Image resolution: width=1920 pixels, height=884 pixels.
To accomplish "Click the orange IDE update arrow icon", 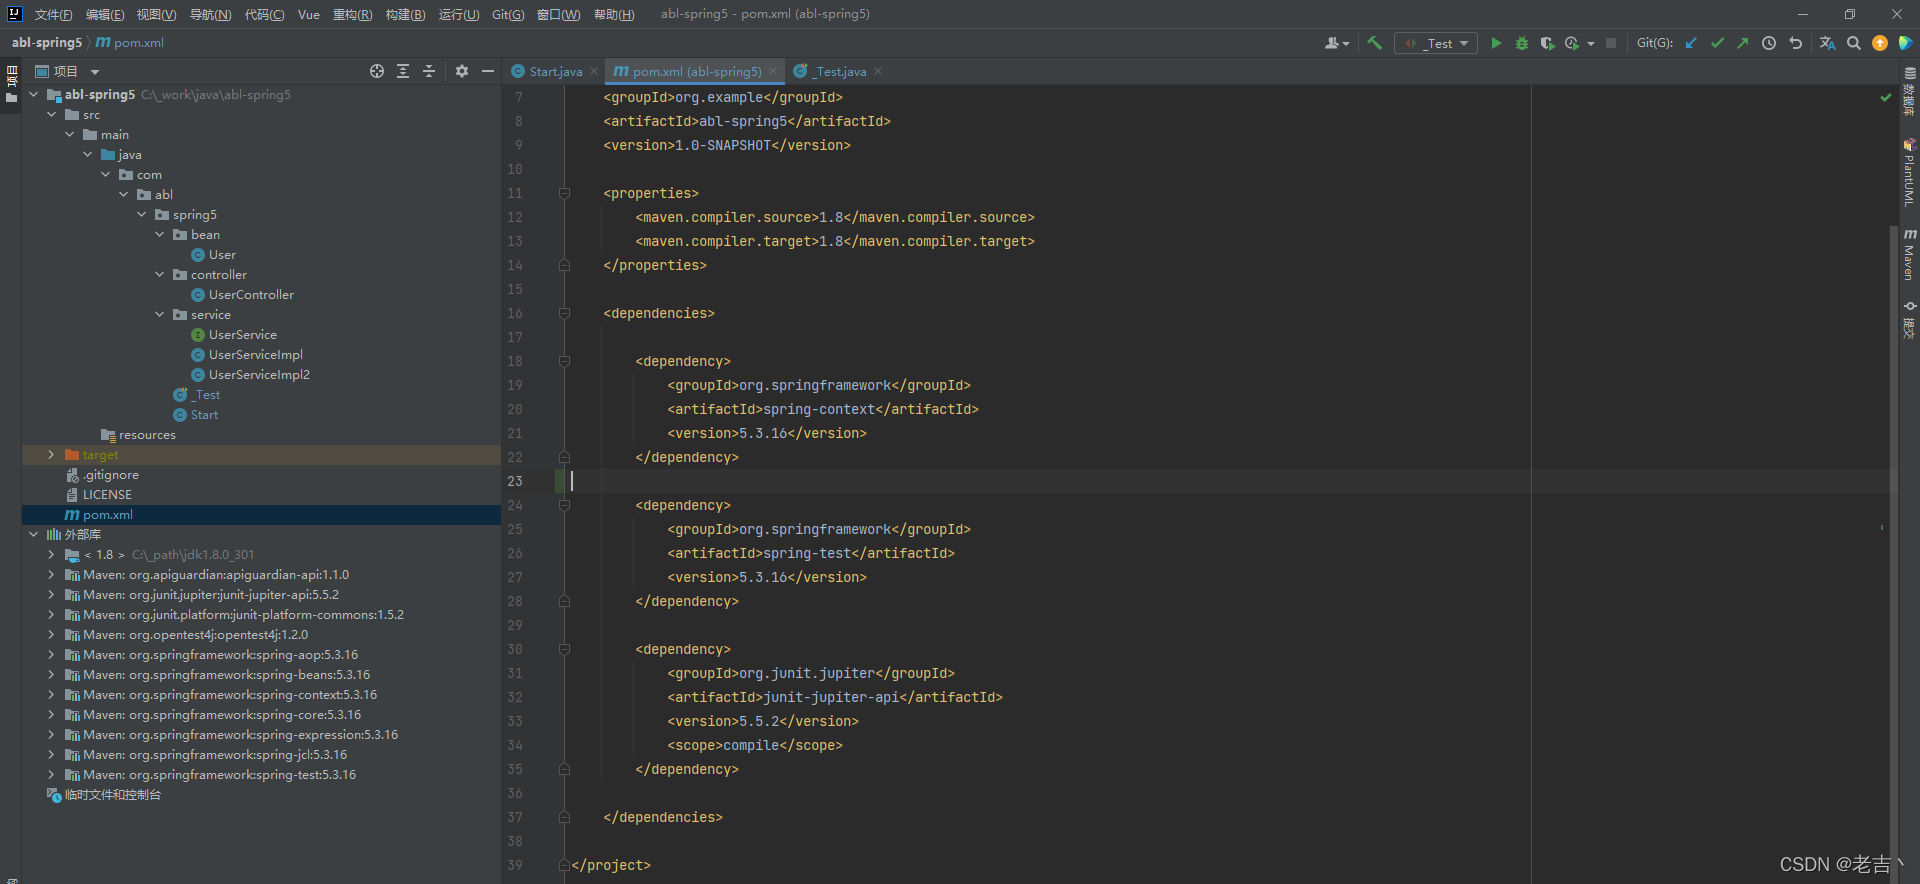I will point(1880,43).
